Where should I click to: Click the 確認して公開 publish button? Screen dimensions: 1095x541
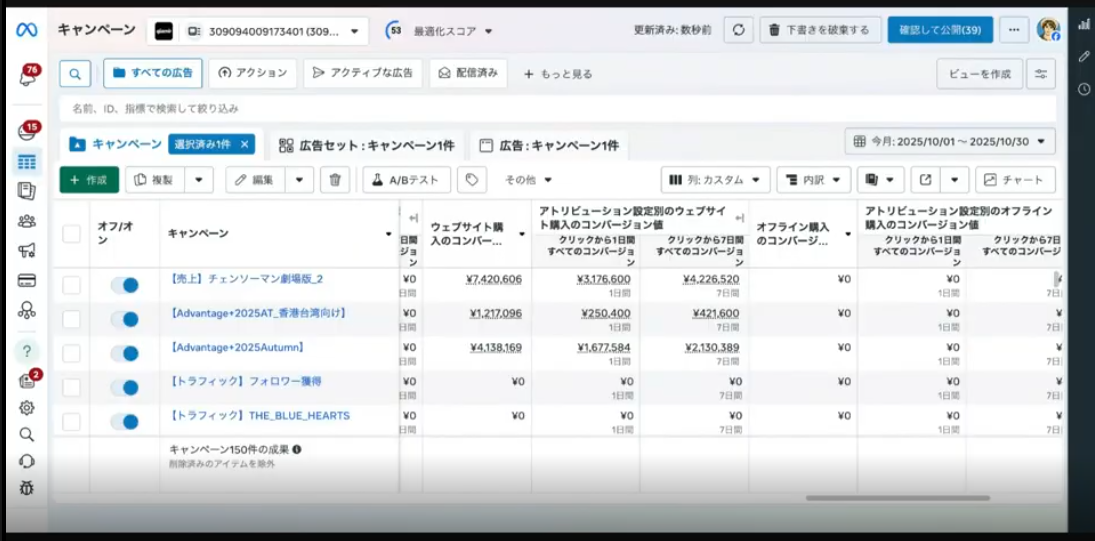tap(939, 30)
